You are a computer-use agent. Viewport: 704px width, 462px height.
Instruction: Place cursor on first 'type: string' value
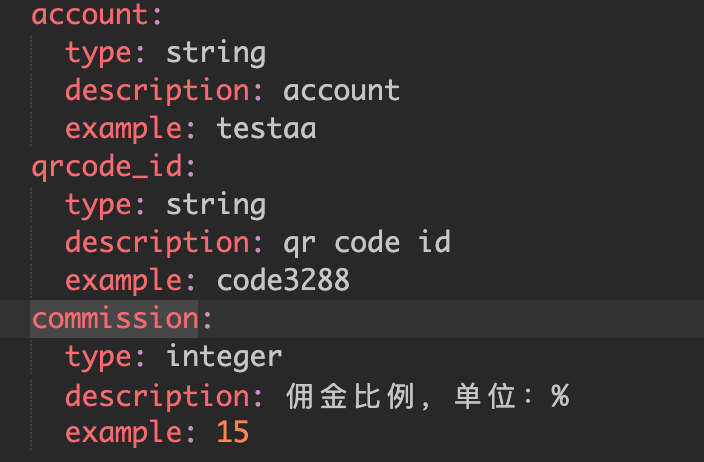[x=216, y=54]
